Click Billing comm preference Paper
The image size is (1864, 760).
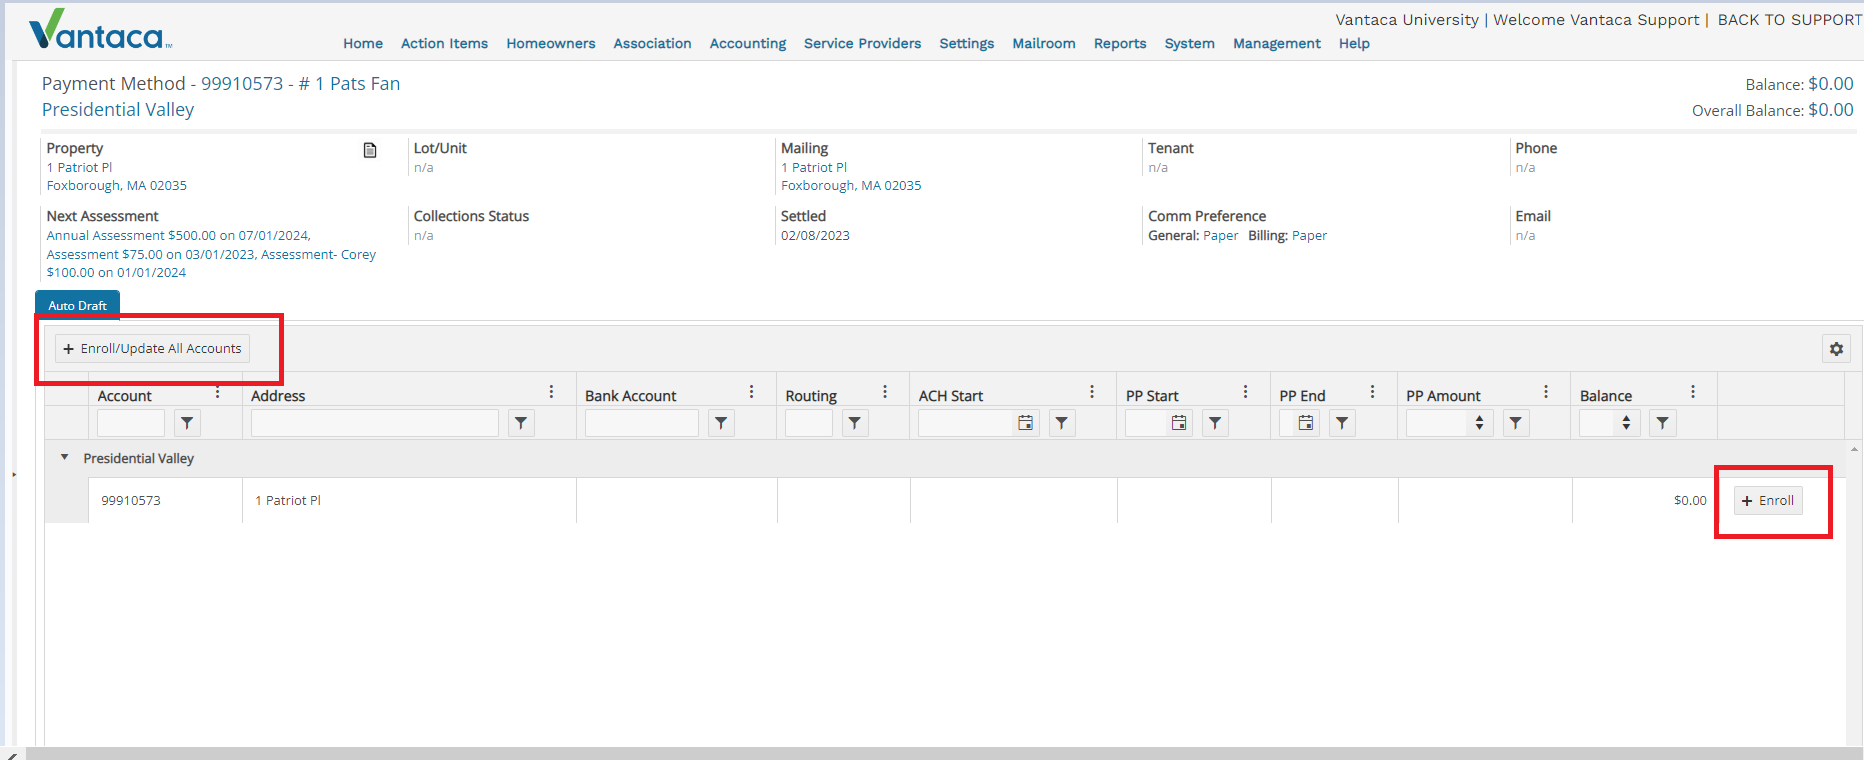click(1309, 236)
